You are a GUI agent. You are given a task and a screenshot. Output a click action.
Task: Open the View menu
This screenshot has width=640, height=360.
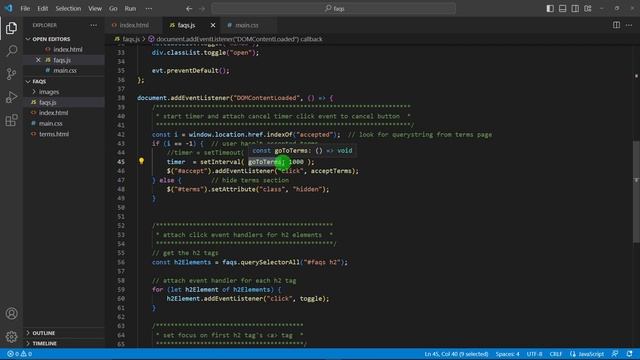(x=95, y=9)
